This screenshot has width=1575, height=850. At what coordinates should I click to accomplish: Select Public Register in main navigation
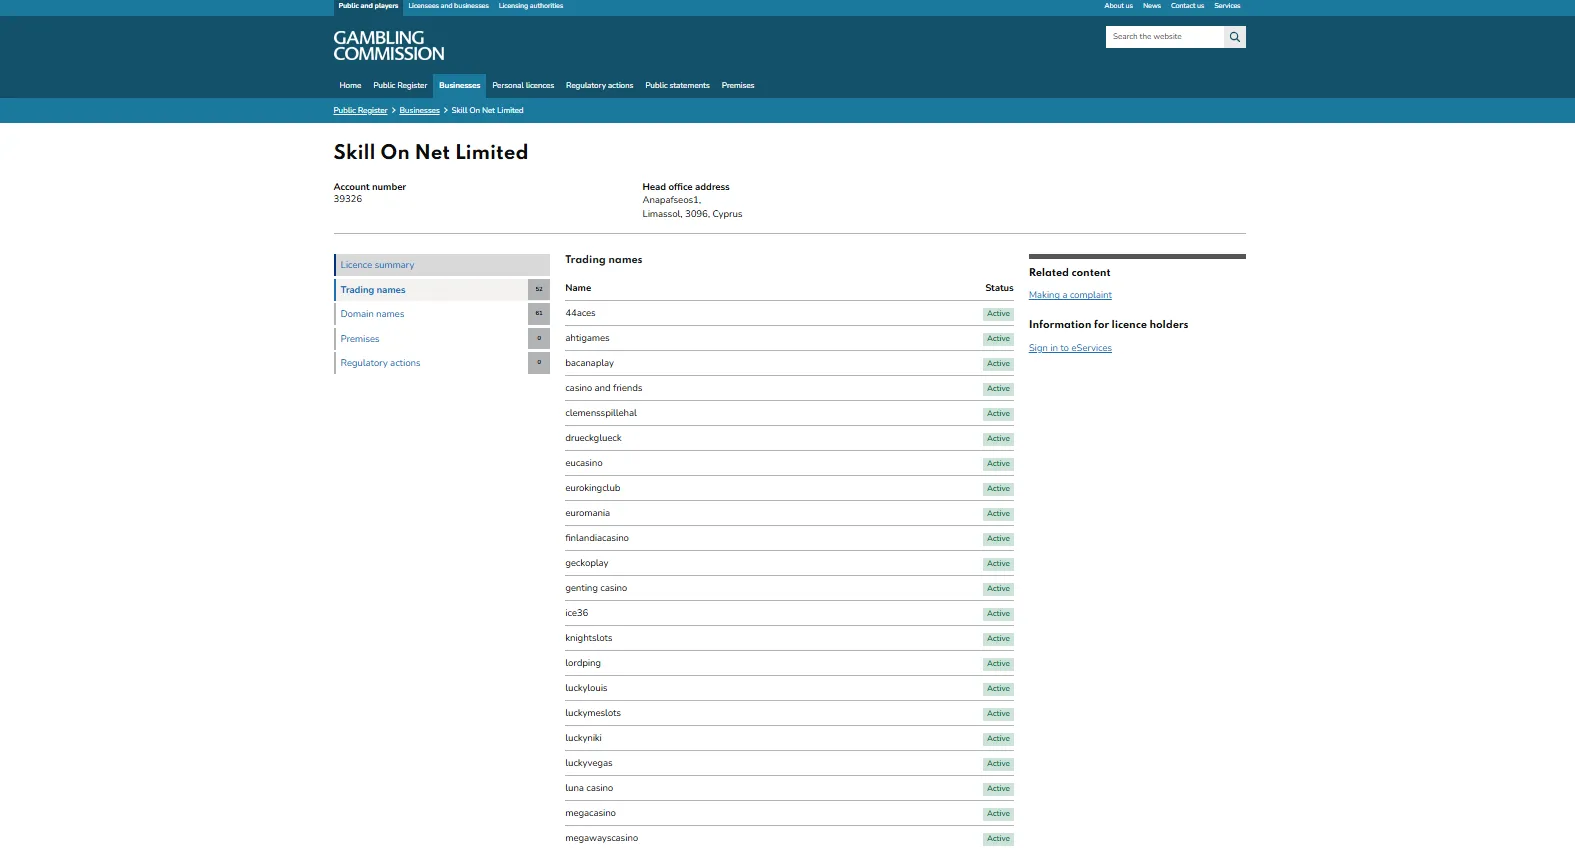click(x=400, y=86)
